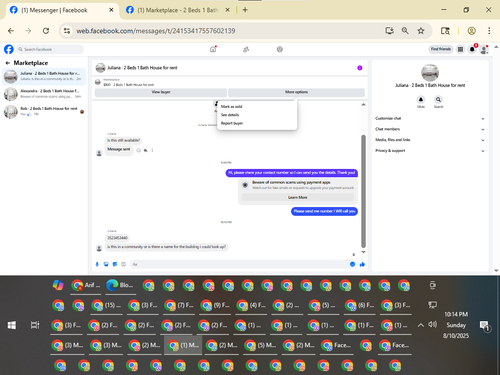Screen dimensions: 500x375
Task: Click the View buyer button
Action: [x=161, y=92]
